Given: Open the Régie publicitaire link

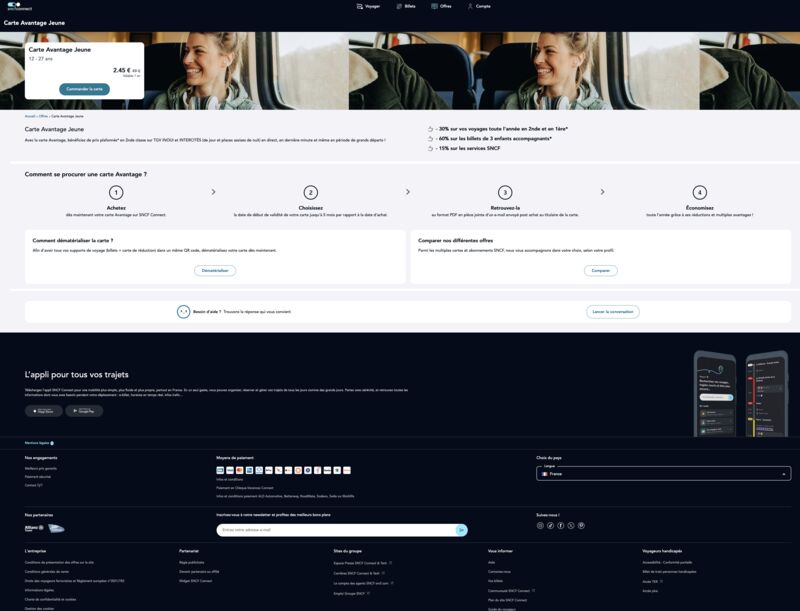Looking at the screenshot, I should pyautogui.click(x=192, y=563).
